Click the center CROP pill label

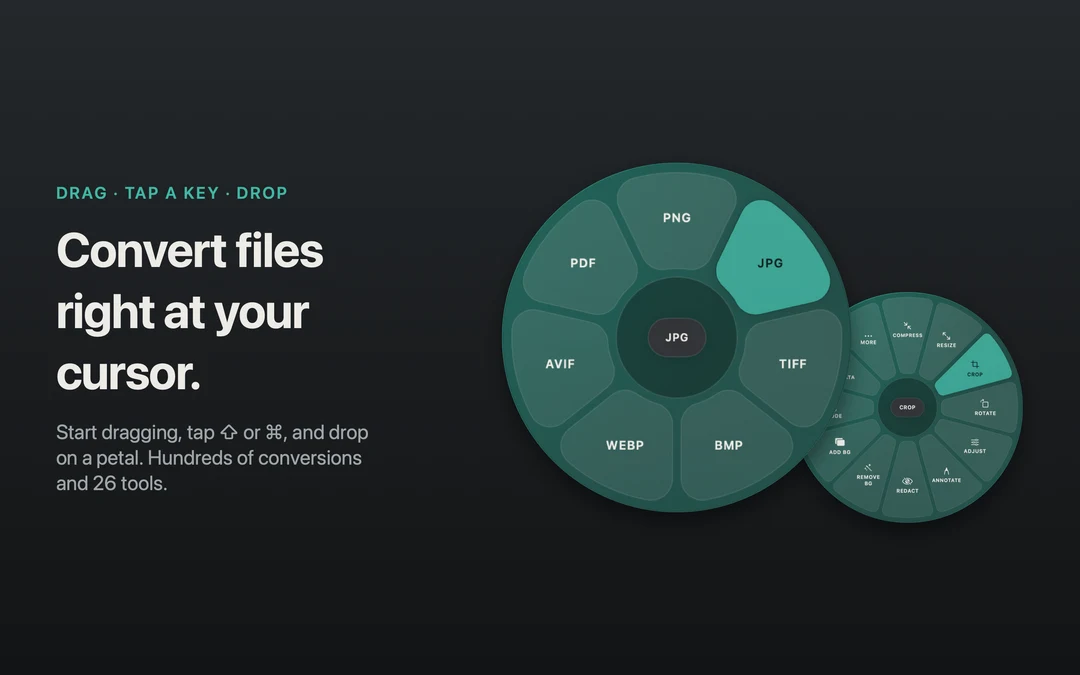point(907,407)
